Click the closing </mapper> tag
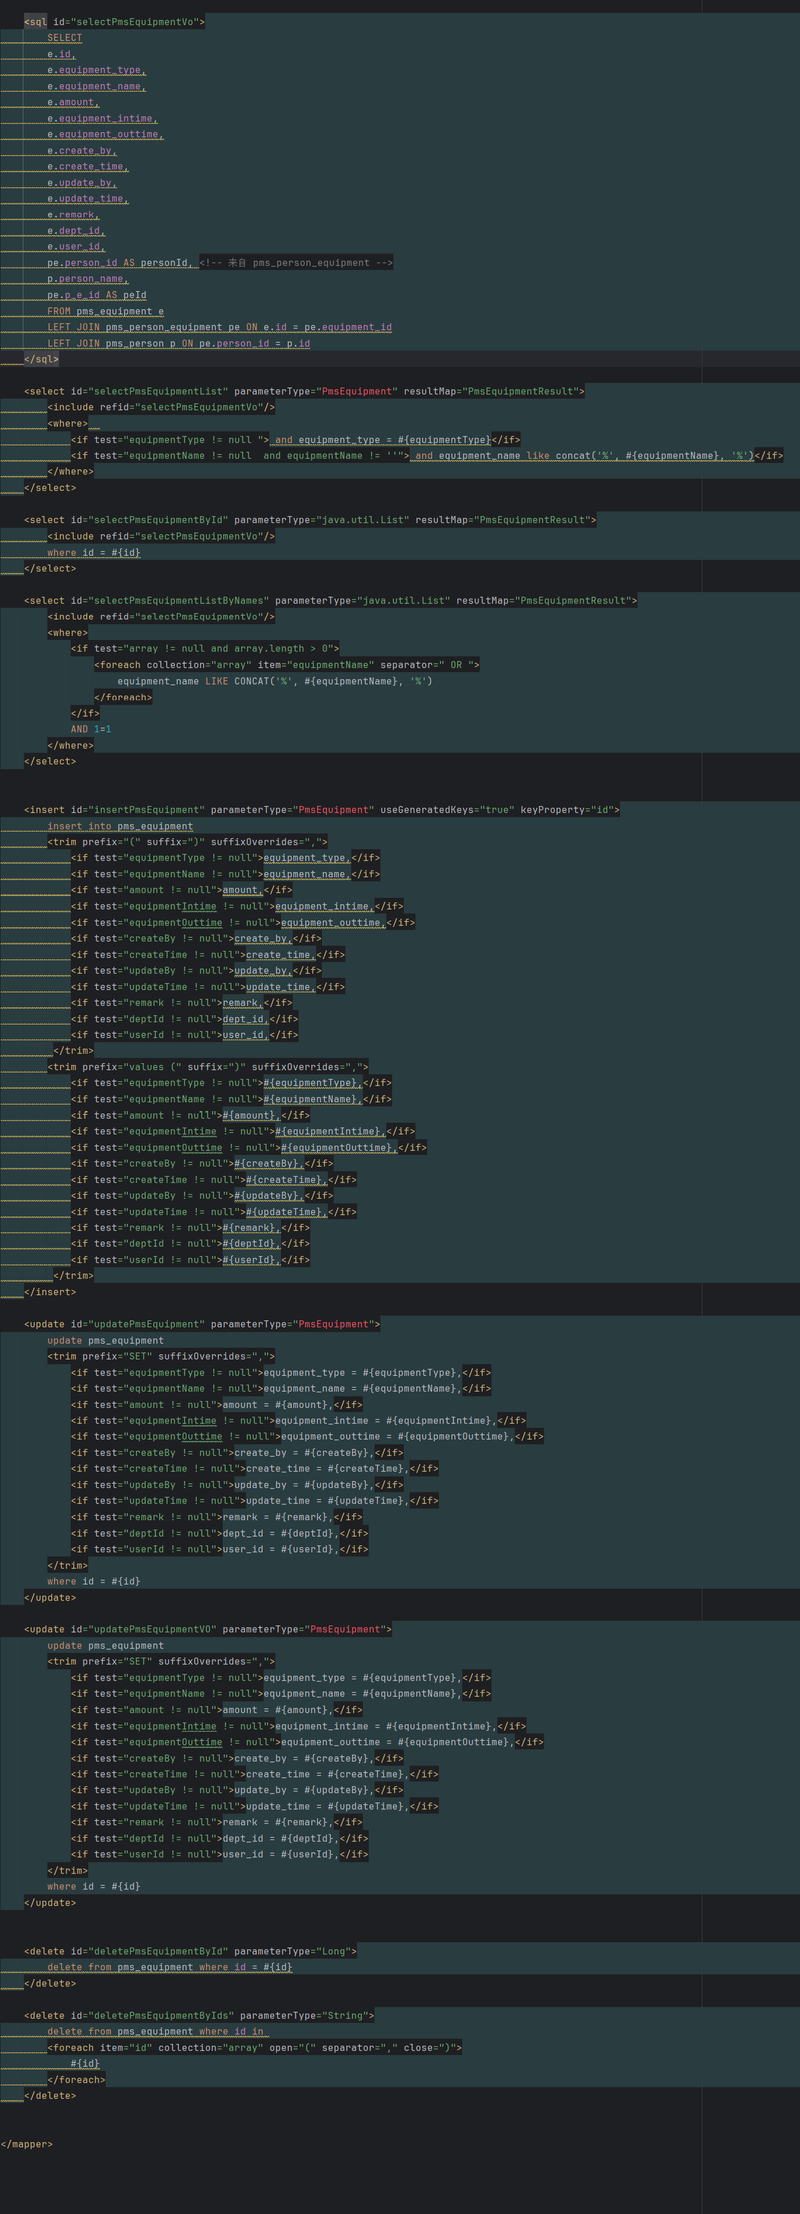 27,2144
